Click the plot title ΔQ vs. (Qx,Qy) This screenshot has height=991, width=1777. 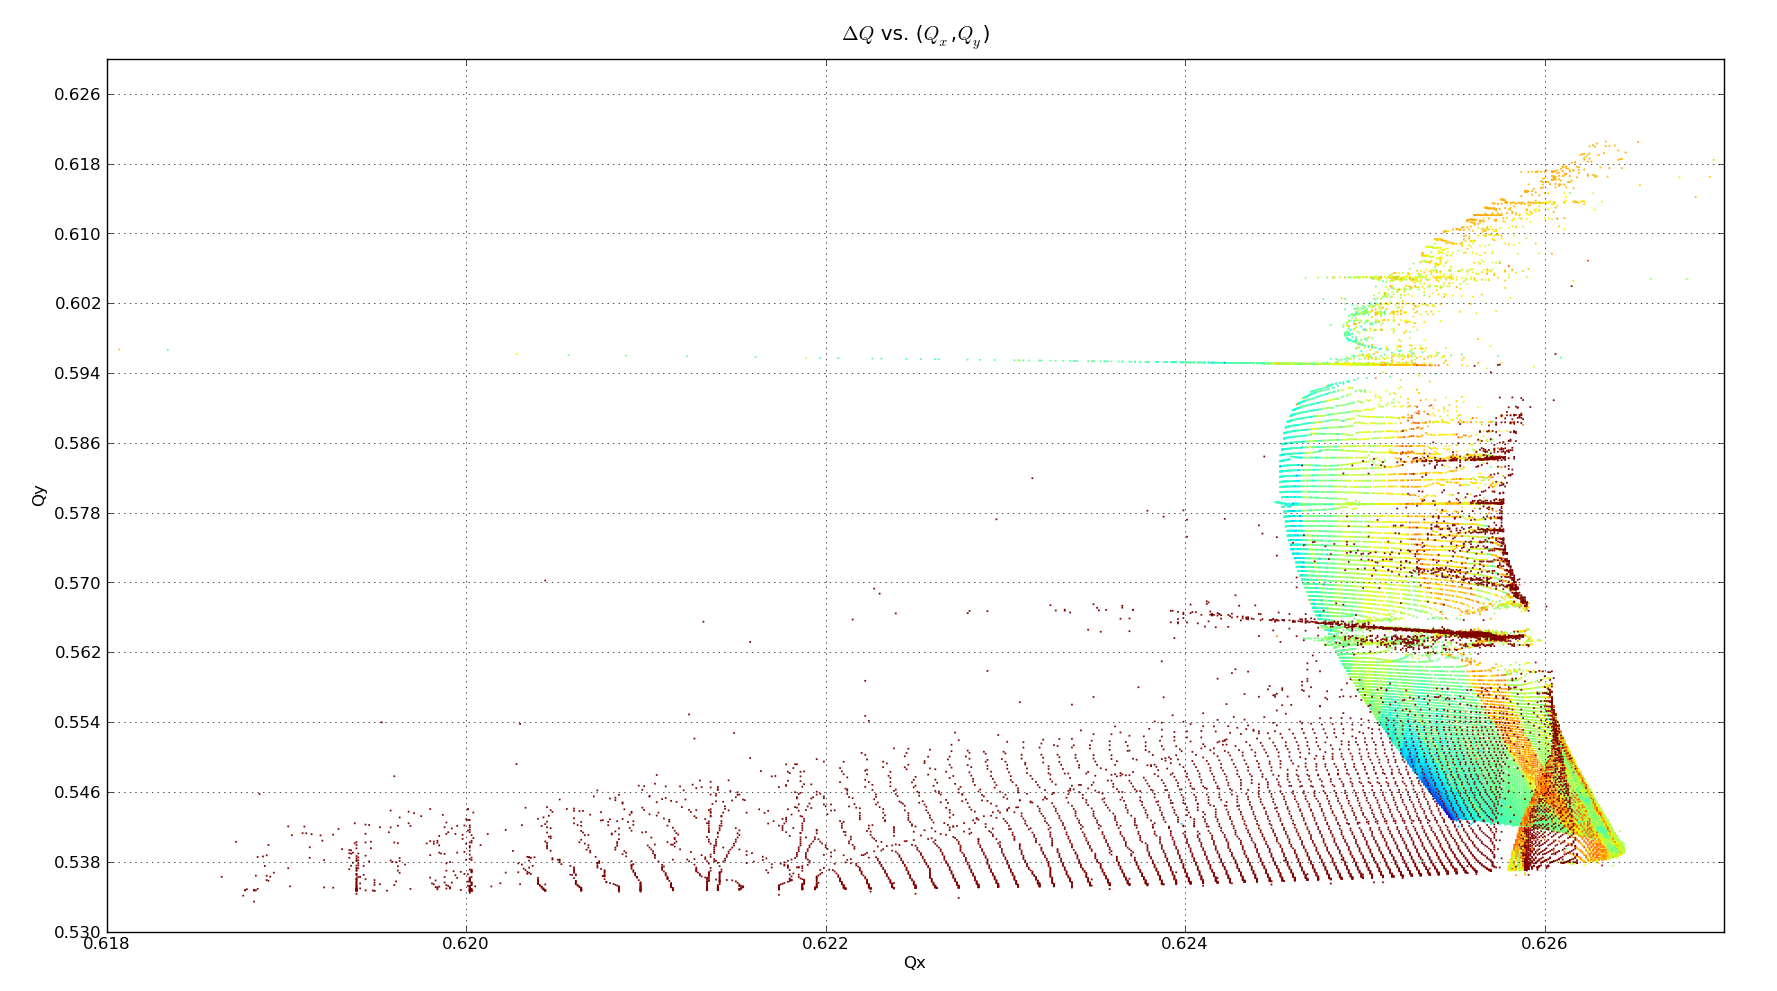[916, 35]
